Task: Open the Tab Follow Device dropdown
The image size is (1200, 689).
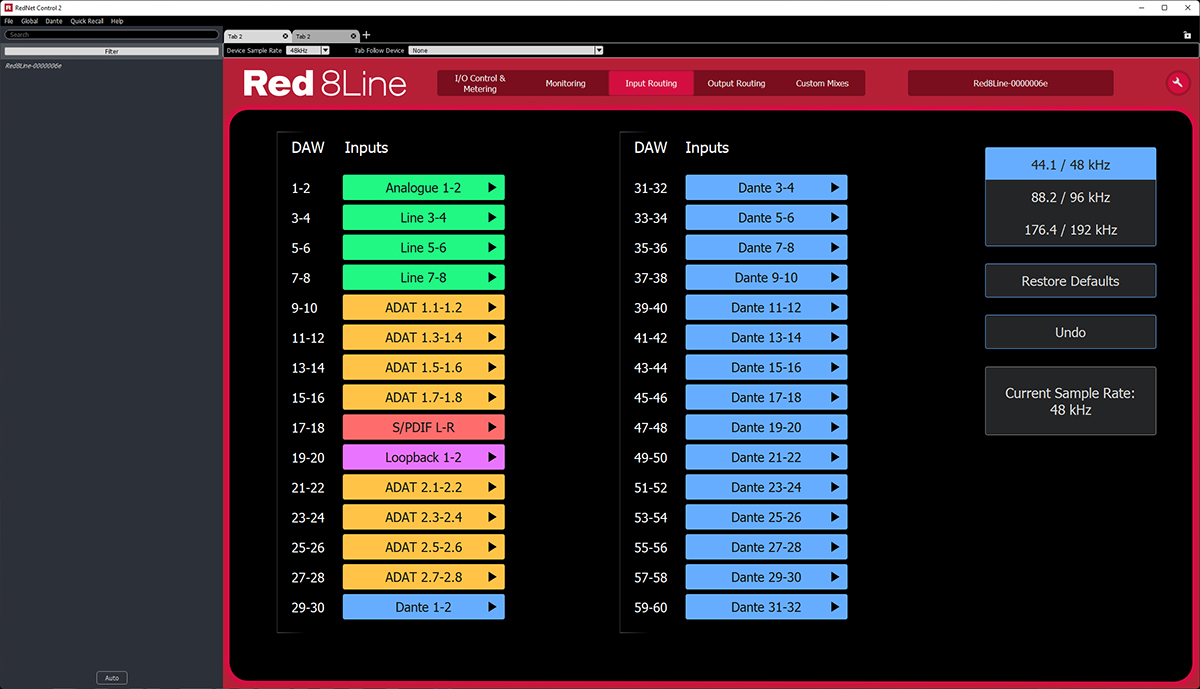Action: 506,50
